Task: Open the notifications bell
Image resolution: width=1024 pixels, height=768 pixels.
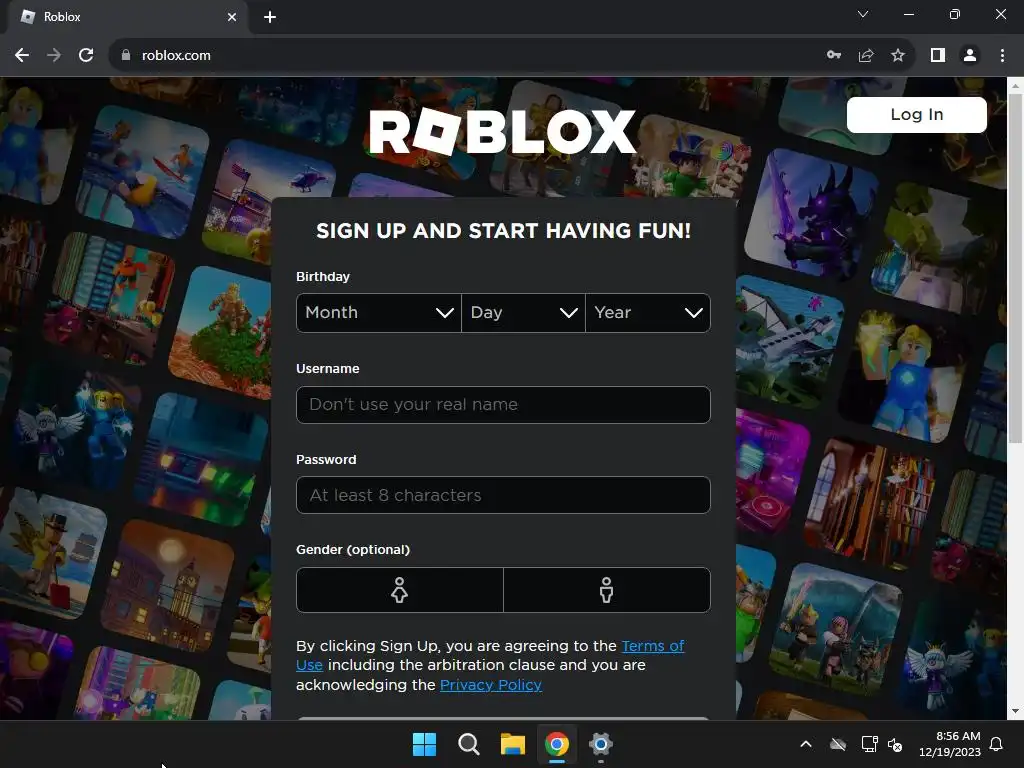Action: click(x=997, y=744)
